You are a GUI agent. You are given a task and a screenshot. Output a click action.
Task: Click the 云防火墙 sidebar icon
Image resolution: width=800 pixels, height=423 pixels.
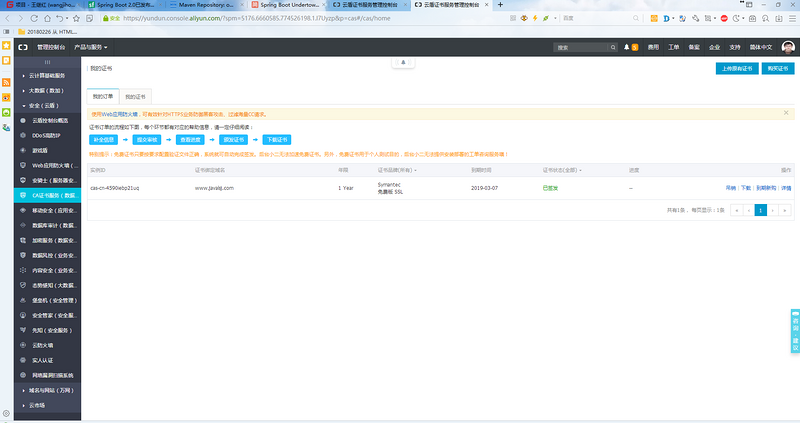tap(23, 345)
